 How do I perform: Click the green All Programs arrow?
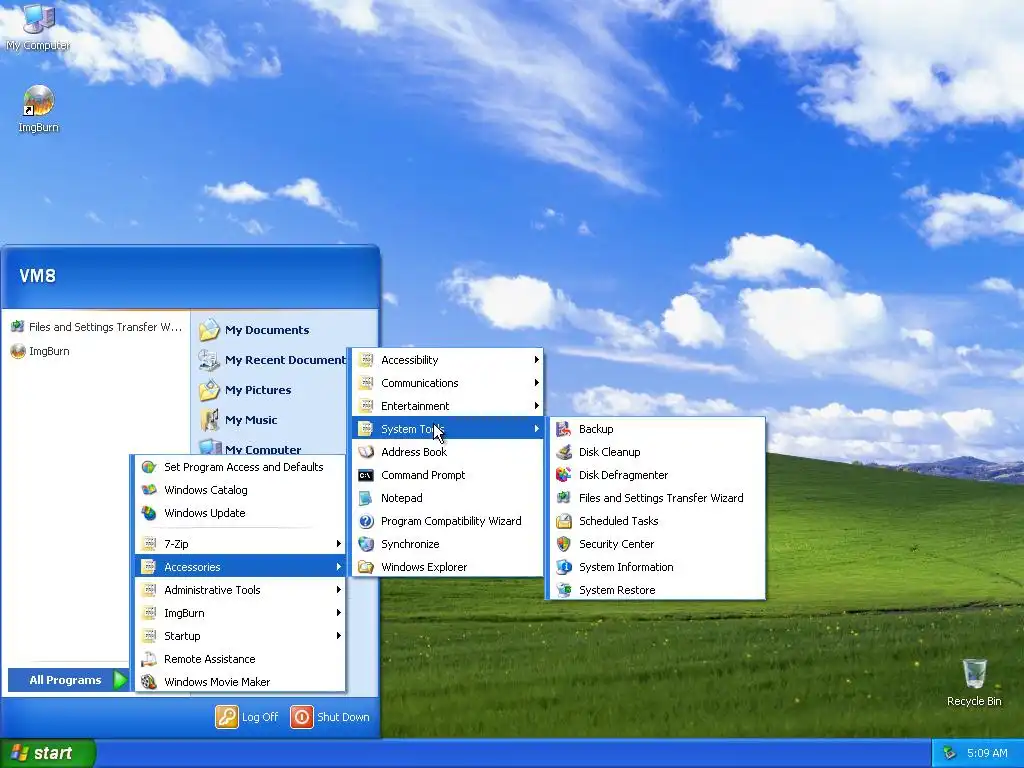(x=120, y=680)
